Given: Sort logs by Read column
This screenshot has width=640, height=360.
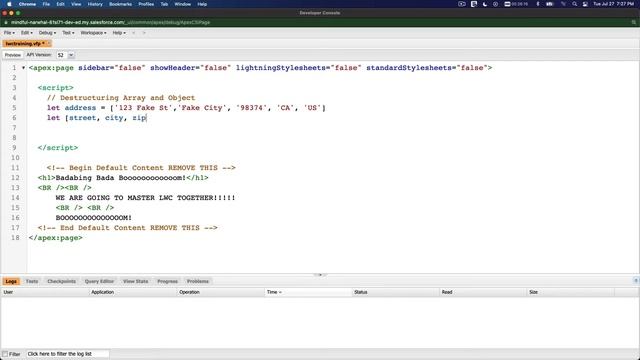Looking at the screenshot, I should tap(483, 292).
